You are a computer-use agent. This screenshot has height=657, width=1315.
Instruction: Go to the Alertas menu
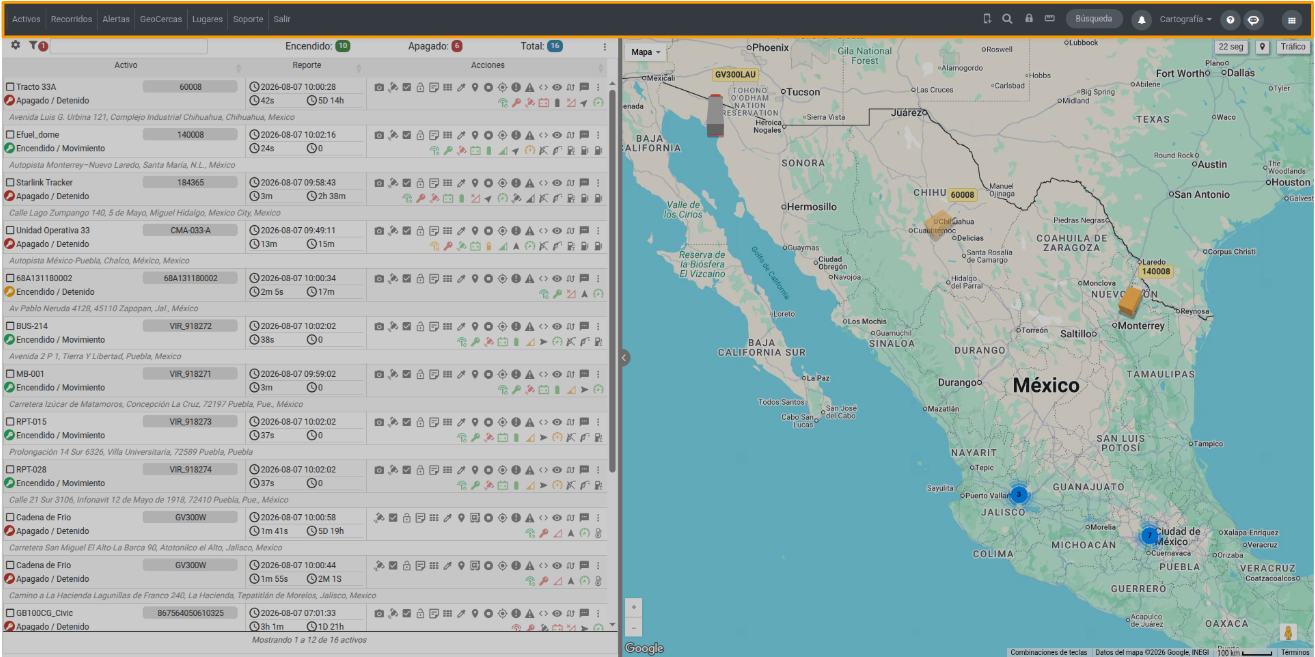point(116,19)
